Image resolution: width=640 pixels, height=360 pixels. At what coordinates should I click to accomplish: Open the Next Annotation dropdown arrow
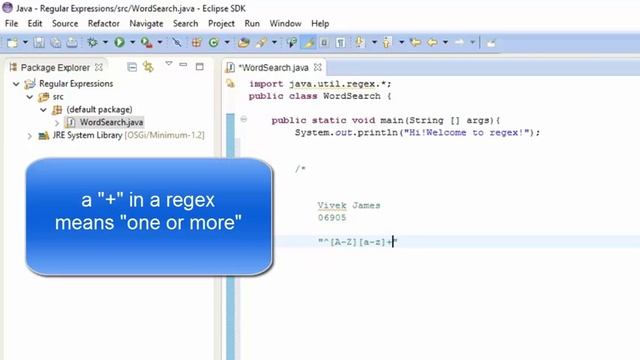point(374,42)
